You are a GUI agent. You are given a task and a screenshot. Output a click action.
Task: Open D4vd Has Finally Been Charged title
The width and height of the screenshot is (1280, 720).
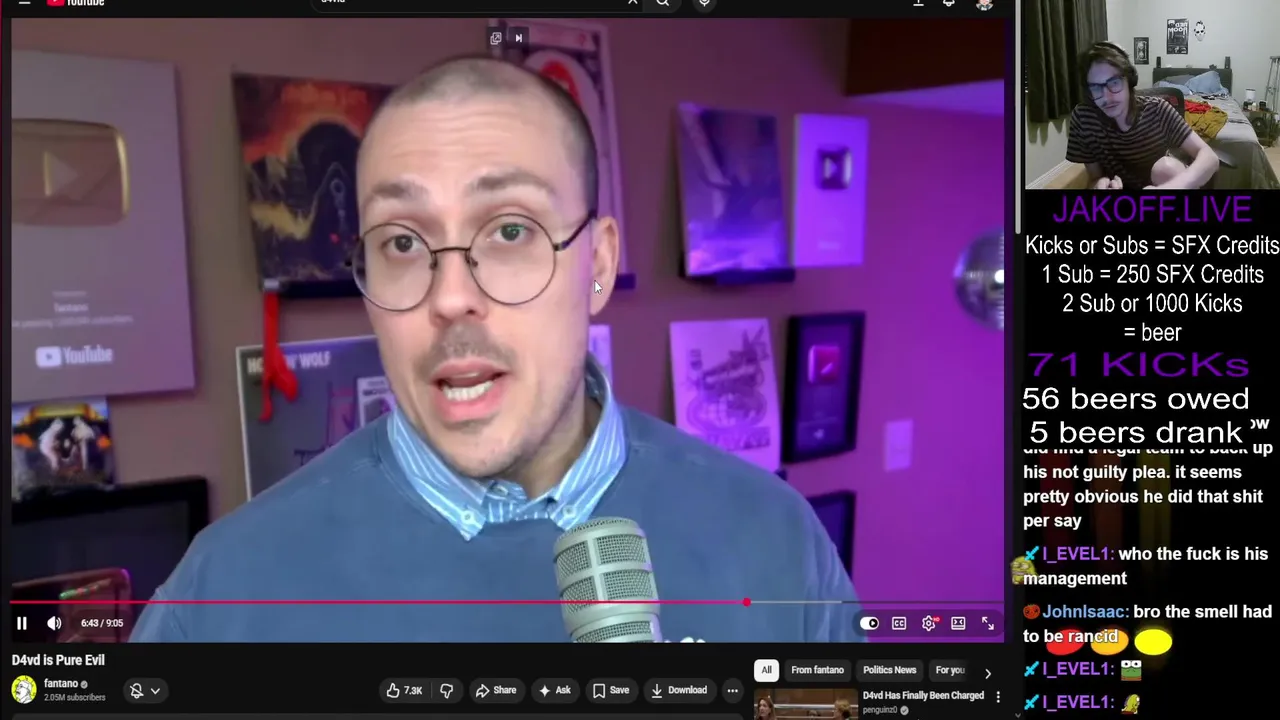(x=923, y=696)
